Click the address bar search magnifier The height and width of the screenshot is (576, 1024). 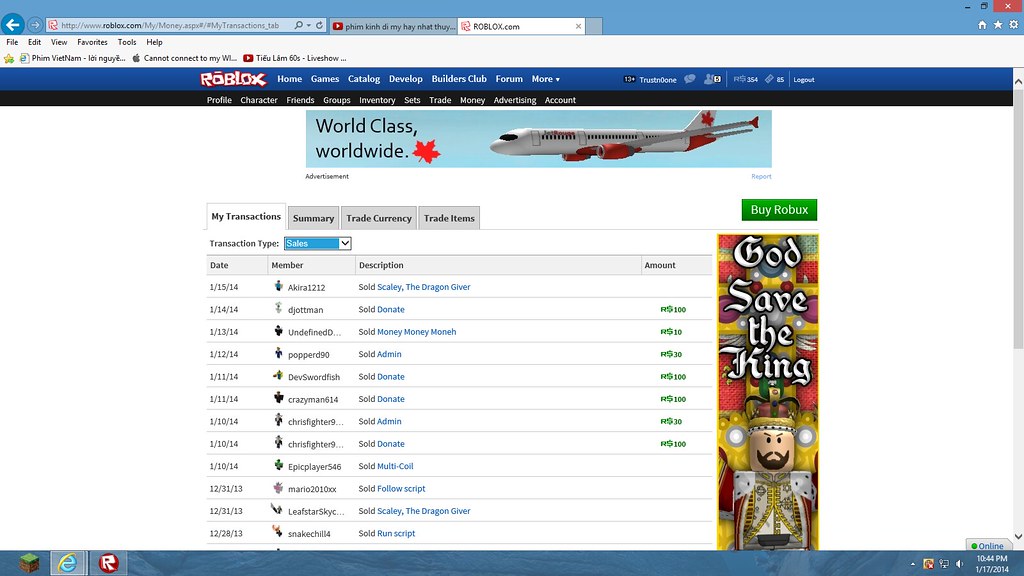(x=298, y=25)
